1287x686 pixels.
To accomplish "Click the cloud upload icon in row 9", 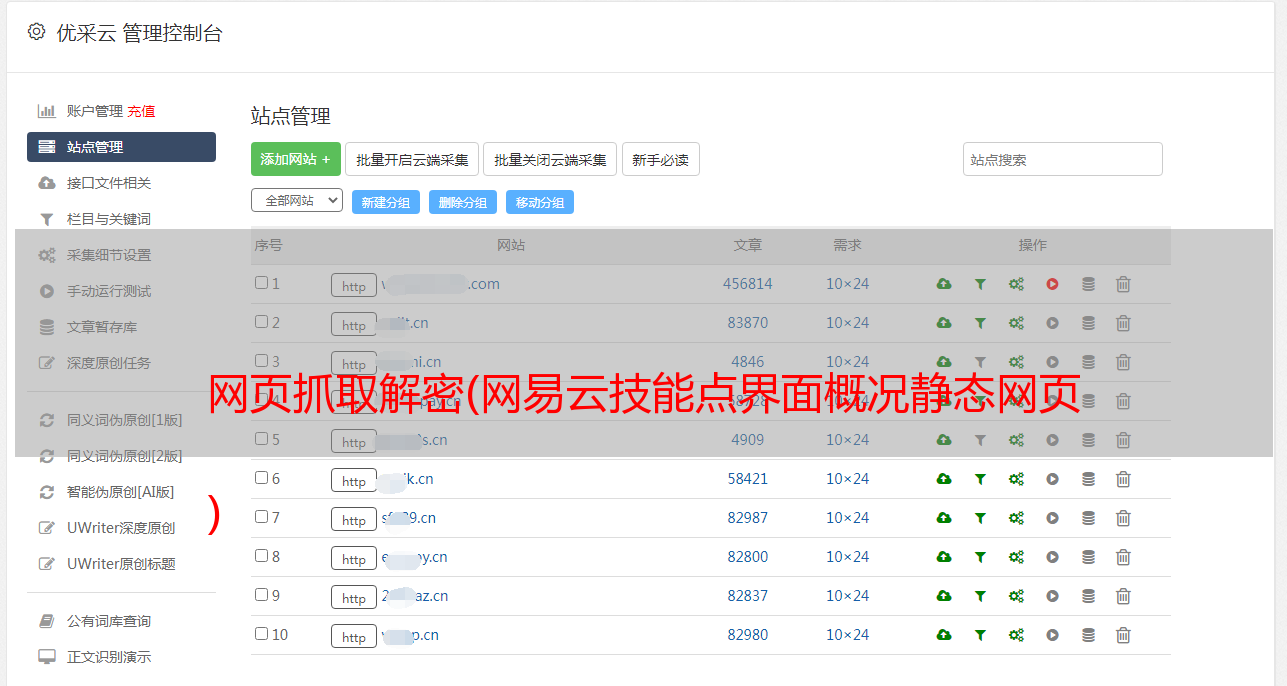I will coord(944,596).
